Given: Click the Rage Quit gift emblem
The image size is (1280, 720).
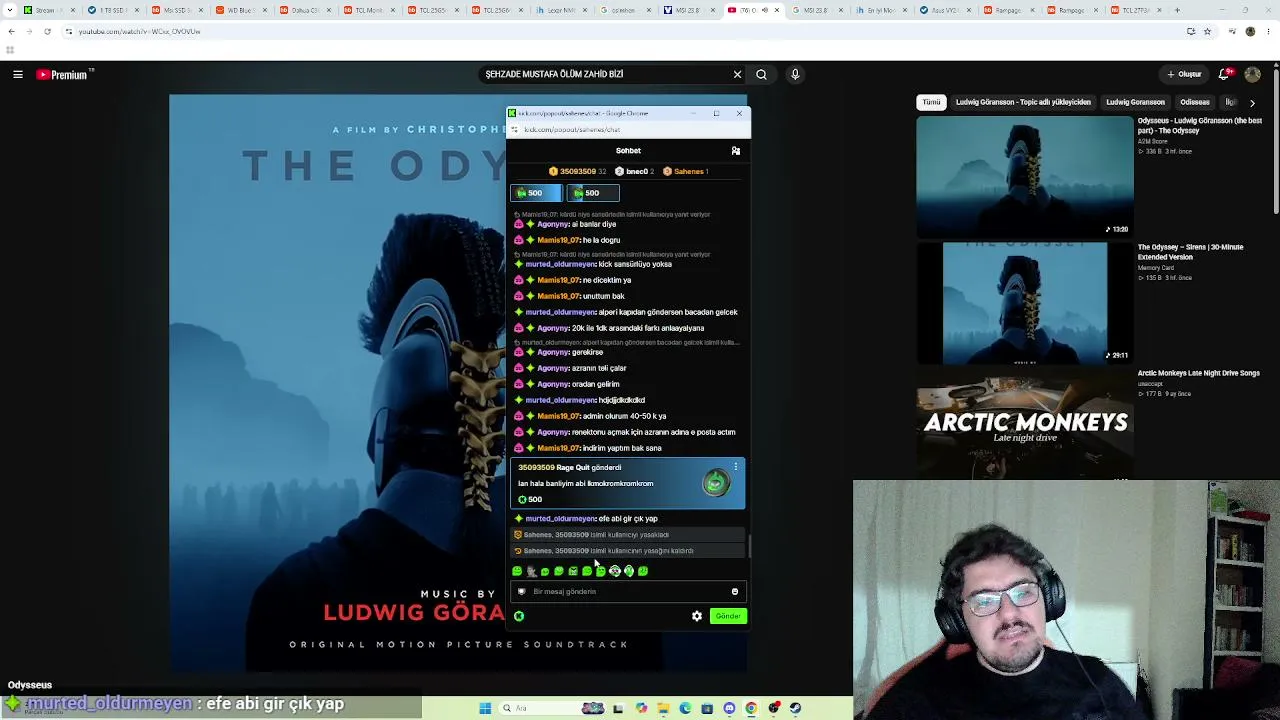Looking at the screenshot, I should click(715, 484).
